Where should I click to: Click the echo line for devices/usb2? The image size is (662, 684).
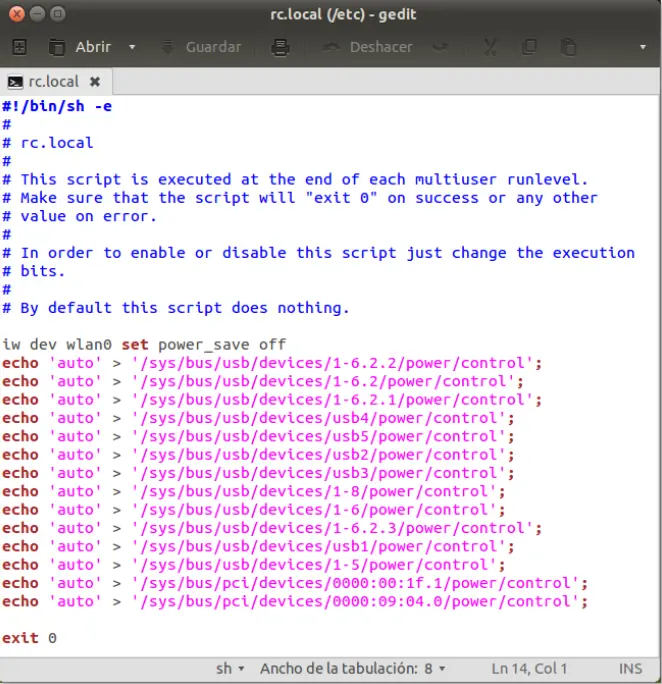click(x=258, y=455)
